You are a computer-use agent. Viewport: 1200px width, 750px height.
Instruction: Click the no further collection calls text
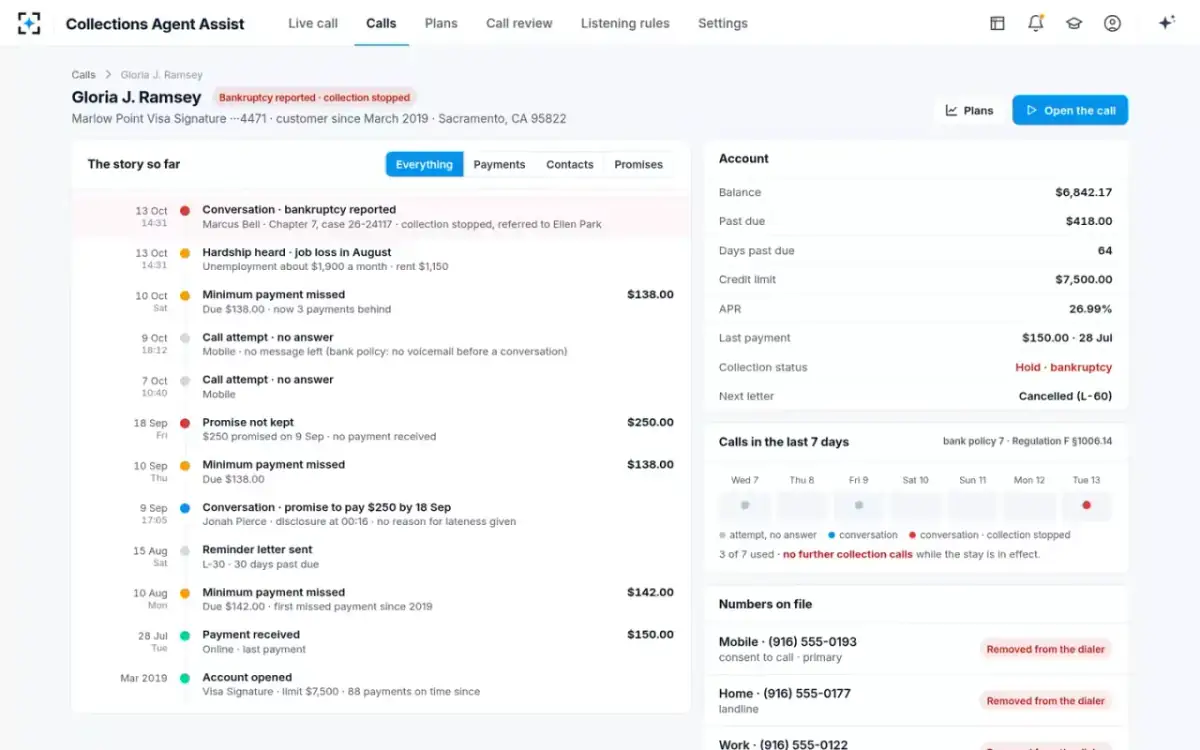pyautogui.click(x=847, y=554)
